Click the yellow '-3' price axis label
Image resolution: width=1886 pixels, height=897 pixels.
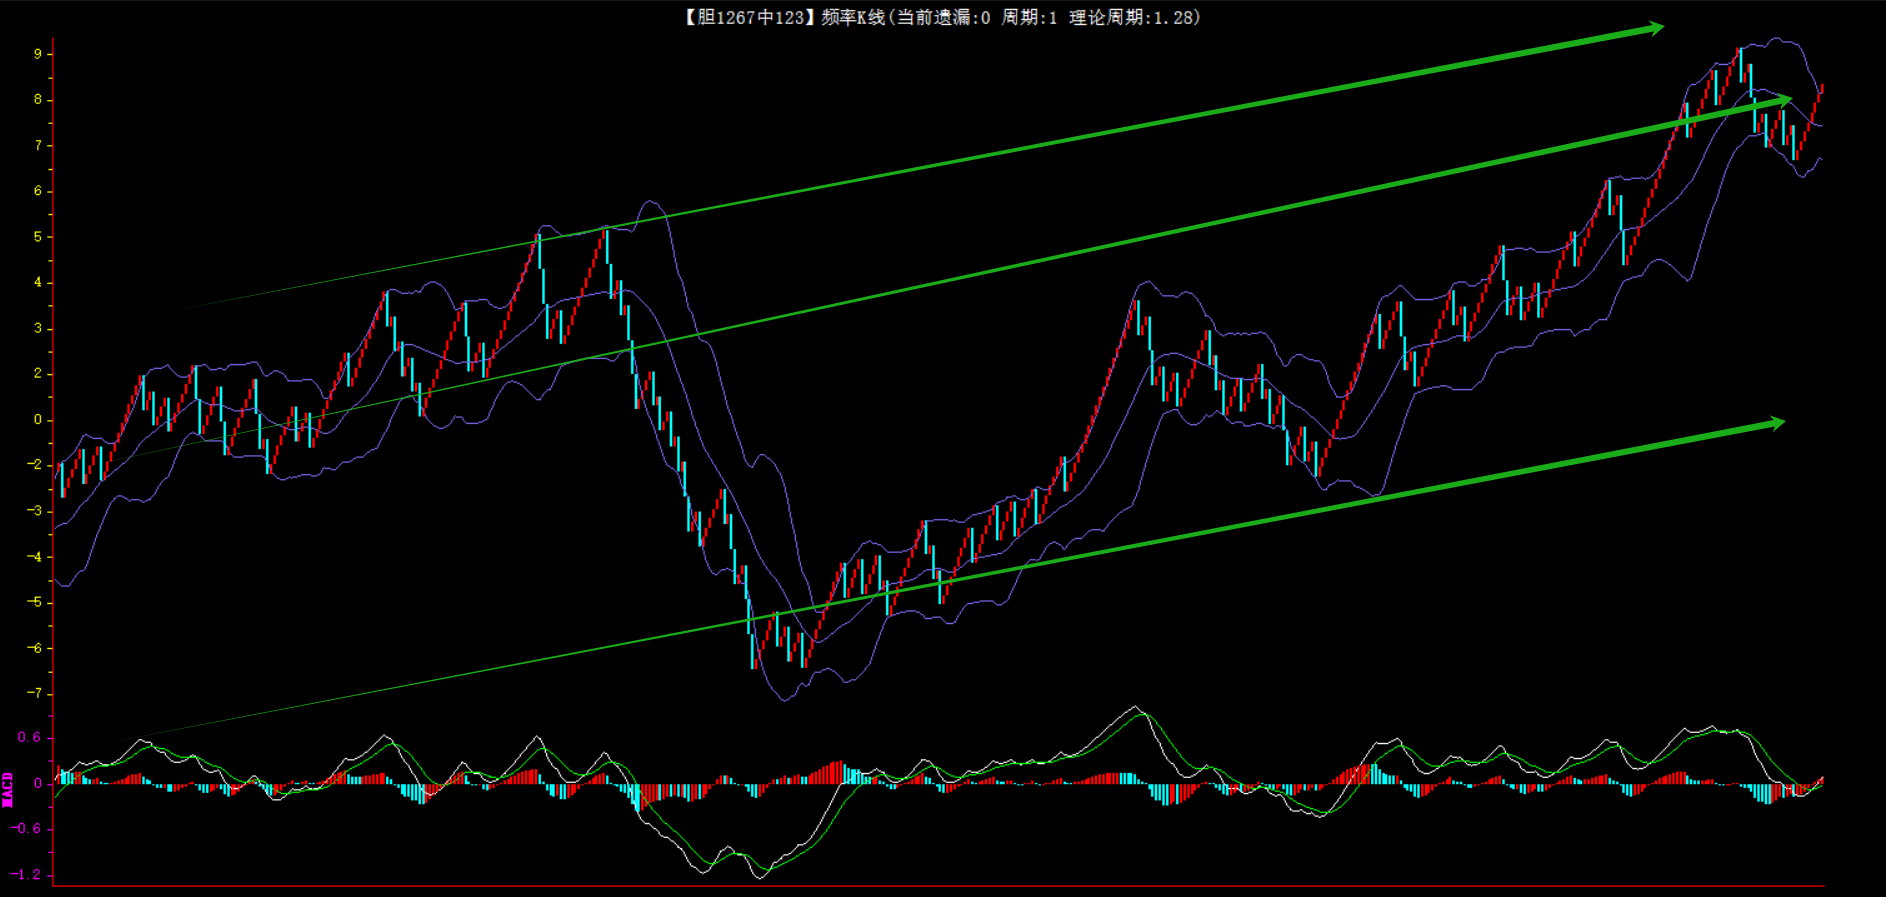coord(34,511)
